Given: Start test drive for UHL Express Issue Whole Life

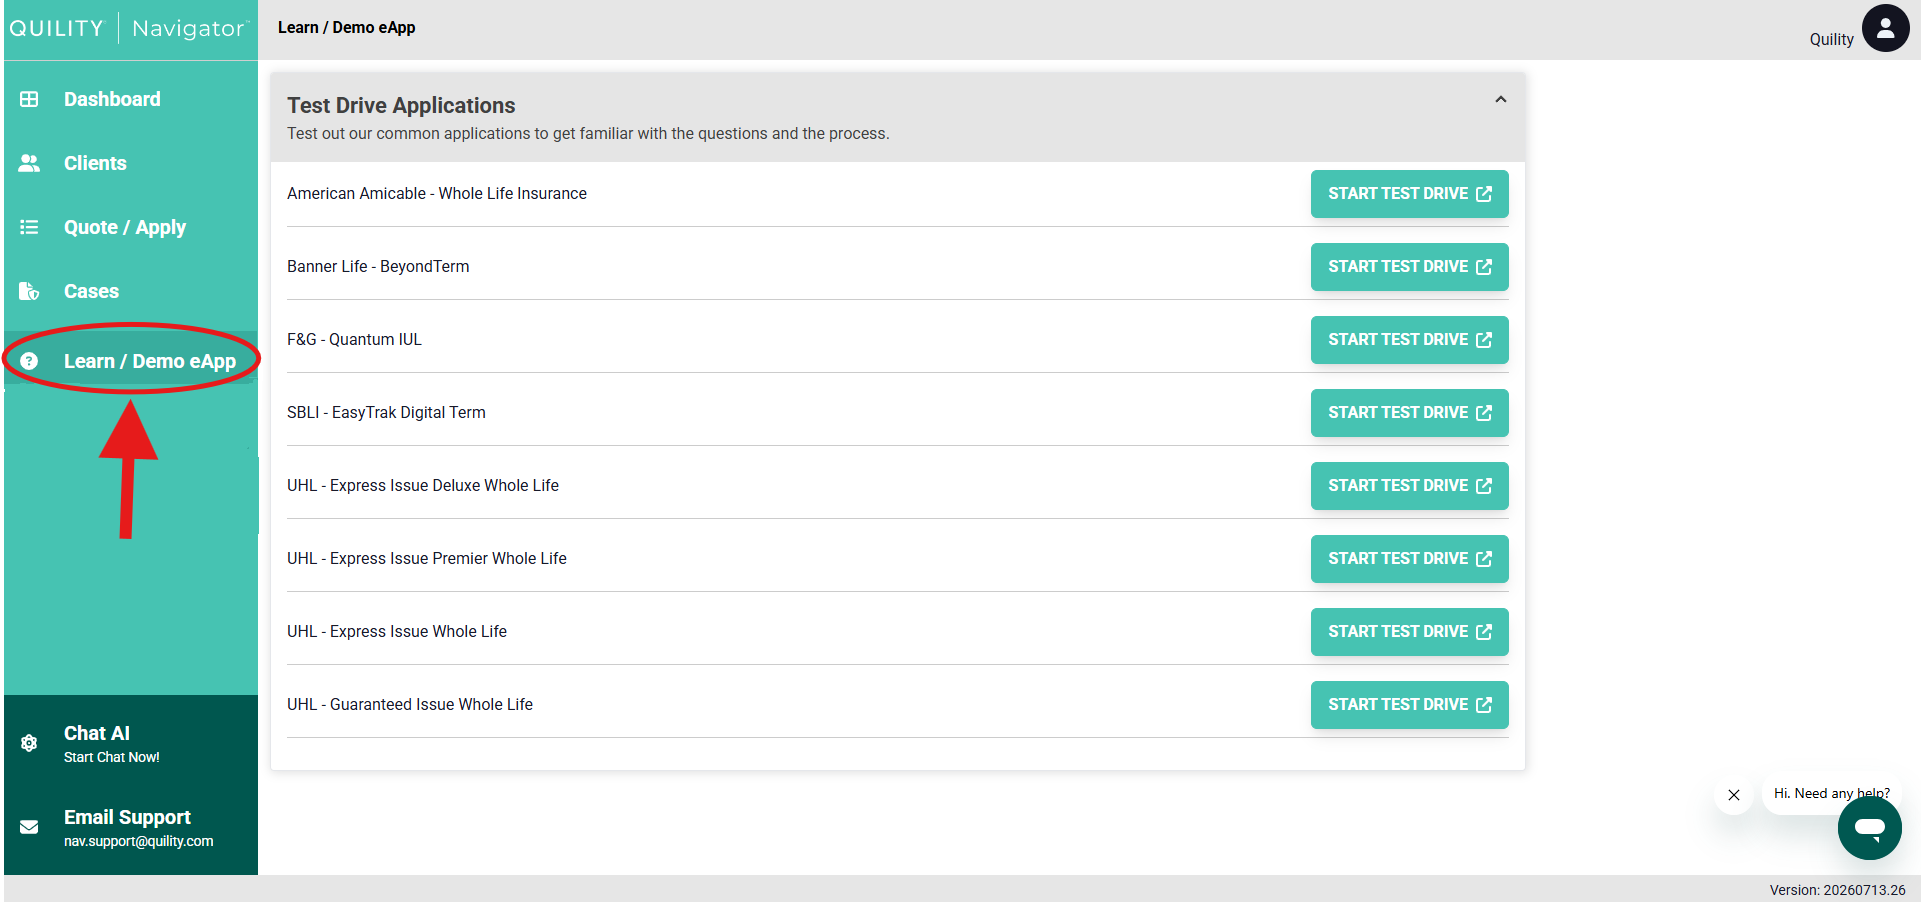Looking at the screenshot, I should pos(1409,632).
